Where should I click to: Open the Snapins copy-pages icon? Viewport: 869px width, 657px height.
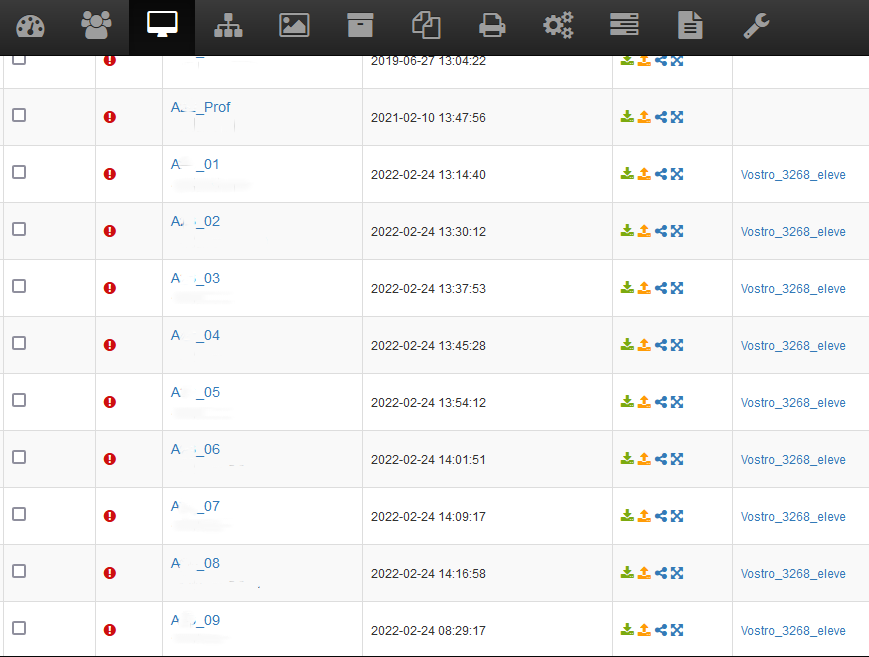[426, 25]
